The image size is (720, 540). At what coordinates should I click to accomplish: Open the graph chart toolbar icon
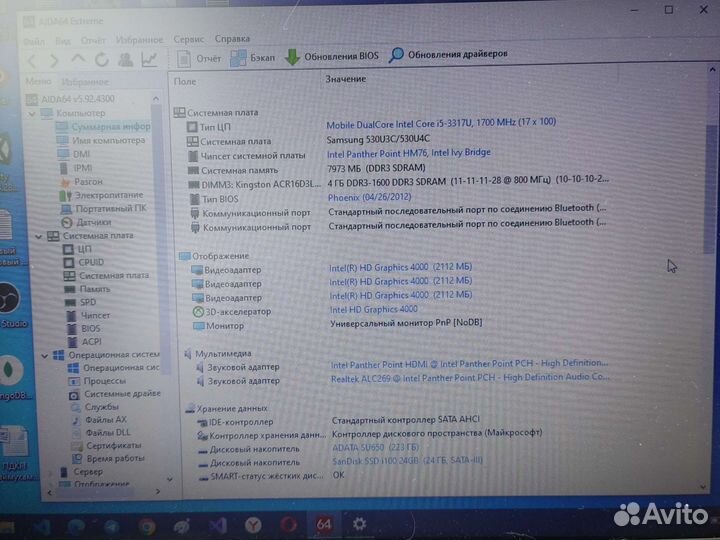[149, 60]
